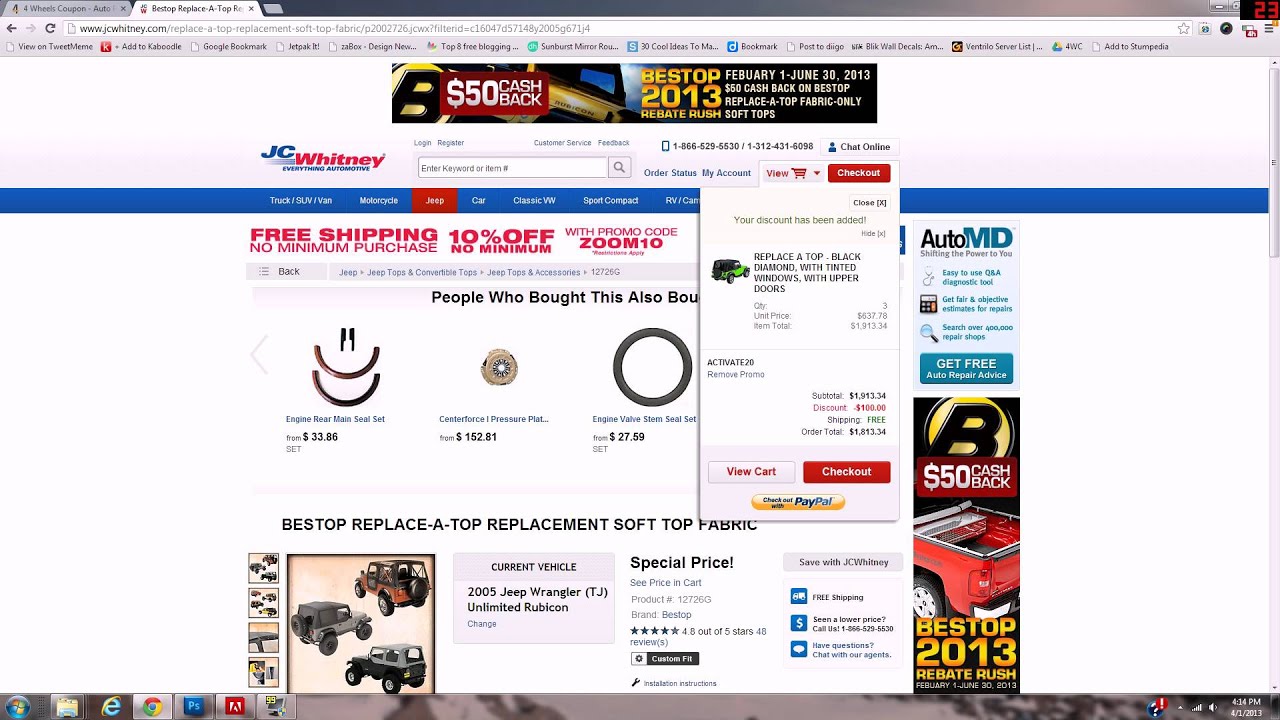Select third product thumbnail of soft top
The width and height of the screenshot is (1280, 720).
tap(264, 638)
